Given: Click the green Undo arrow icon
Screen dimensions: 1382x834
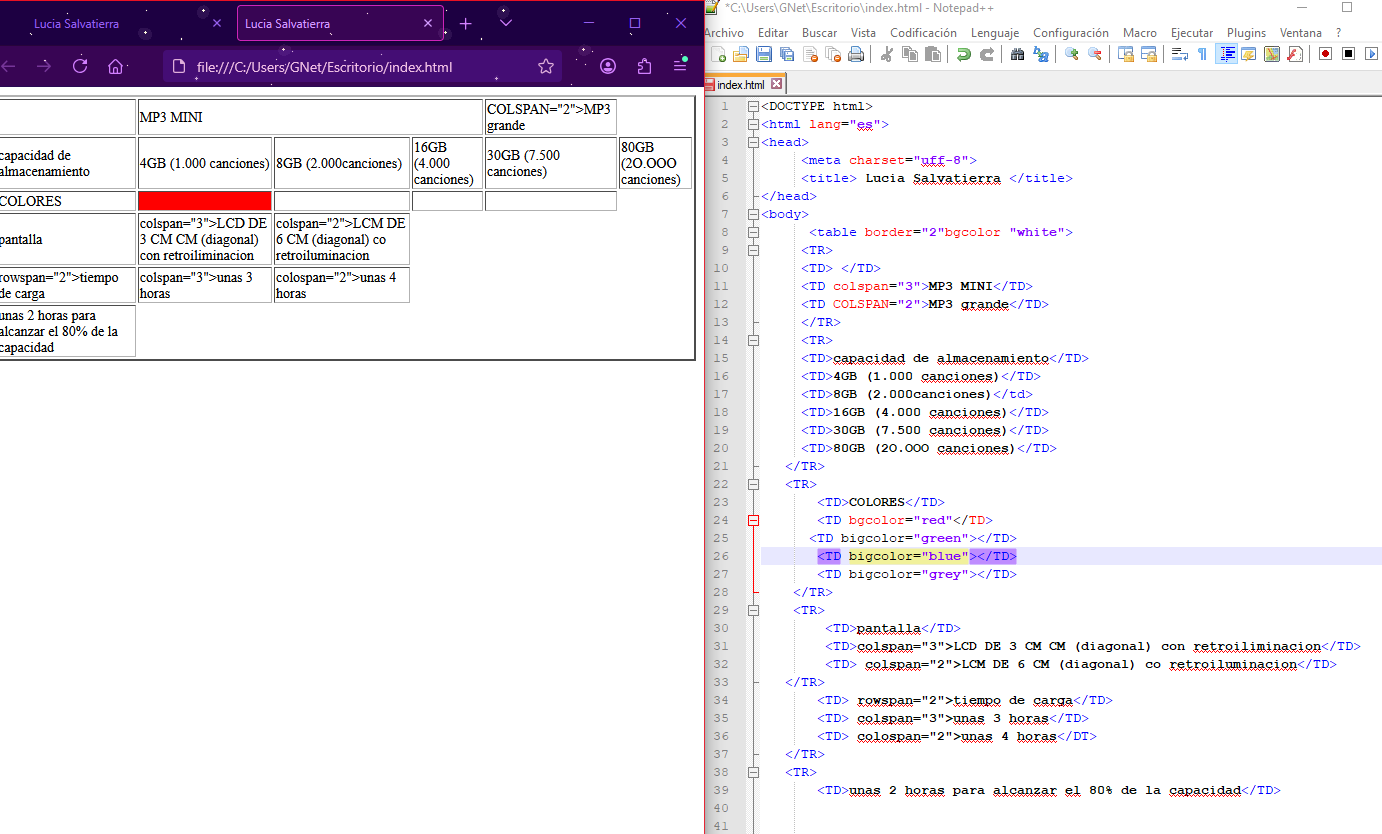Looking at the screenshot, I should [x=963, y=54].
